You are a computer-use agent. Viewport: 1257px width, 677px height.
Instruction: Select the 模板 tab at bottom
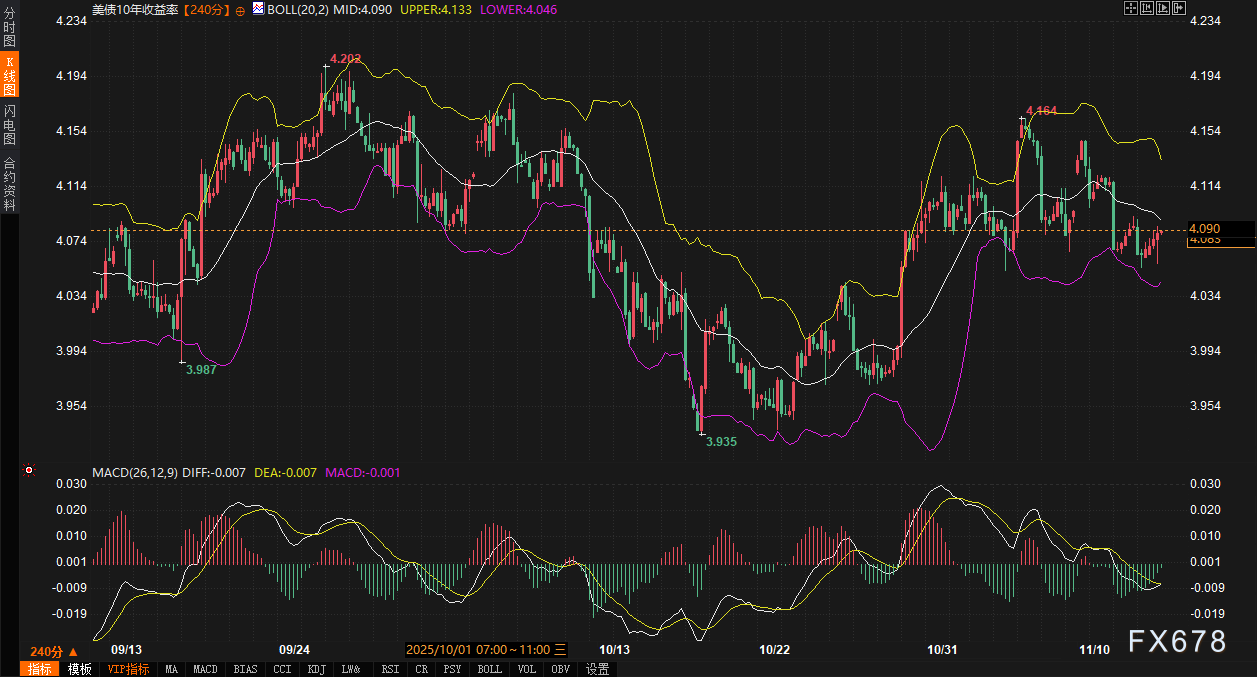(80, 669)
